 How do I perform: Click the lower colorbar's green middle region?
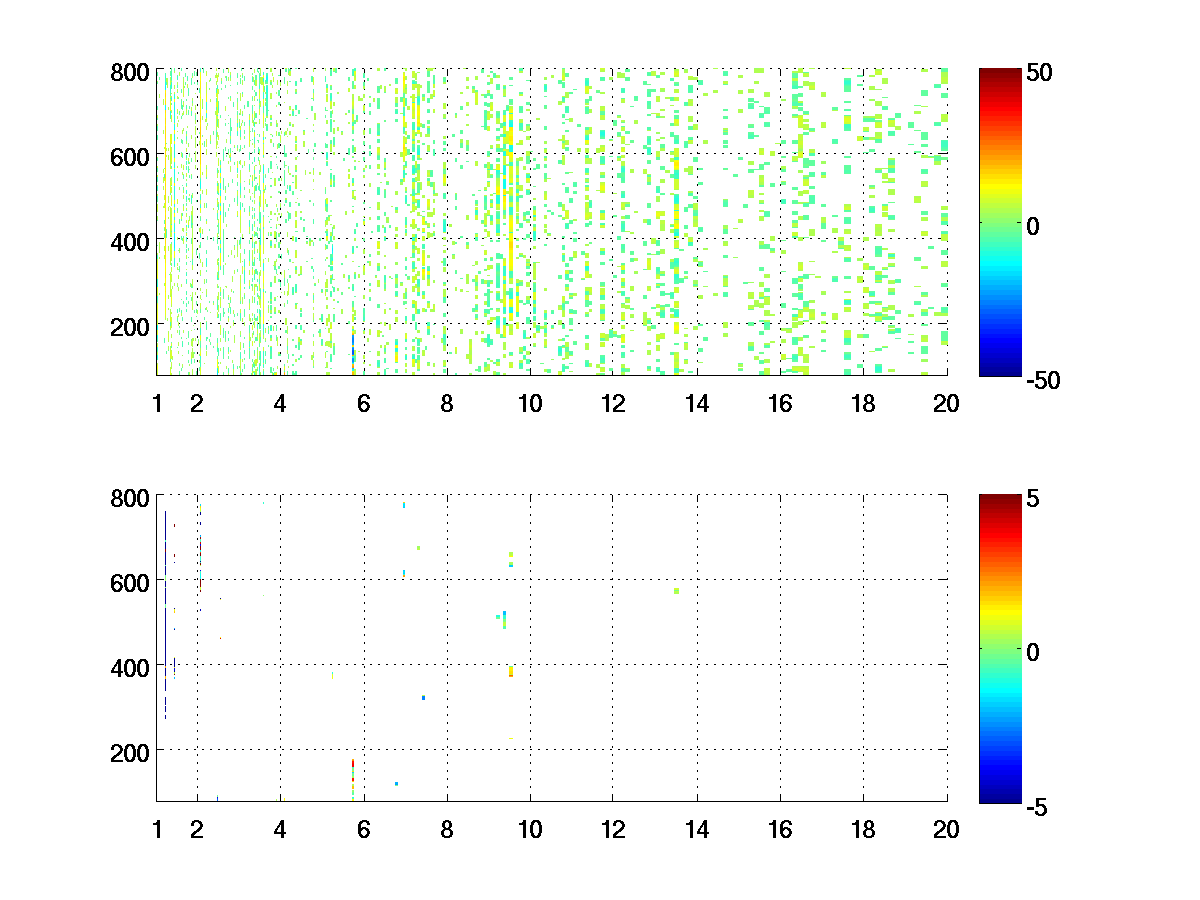coord(1000,648)
